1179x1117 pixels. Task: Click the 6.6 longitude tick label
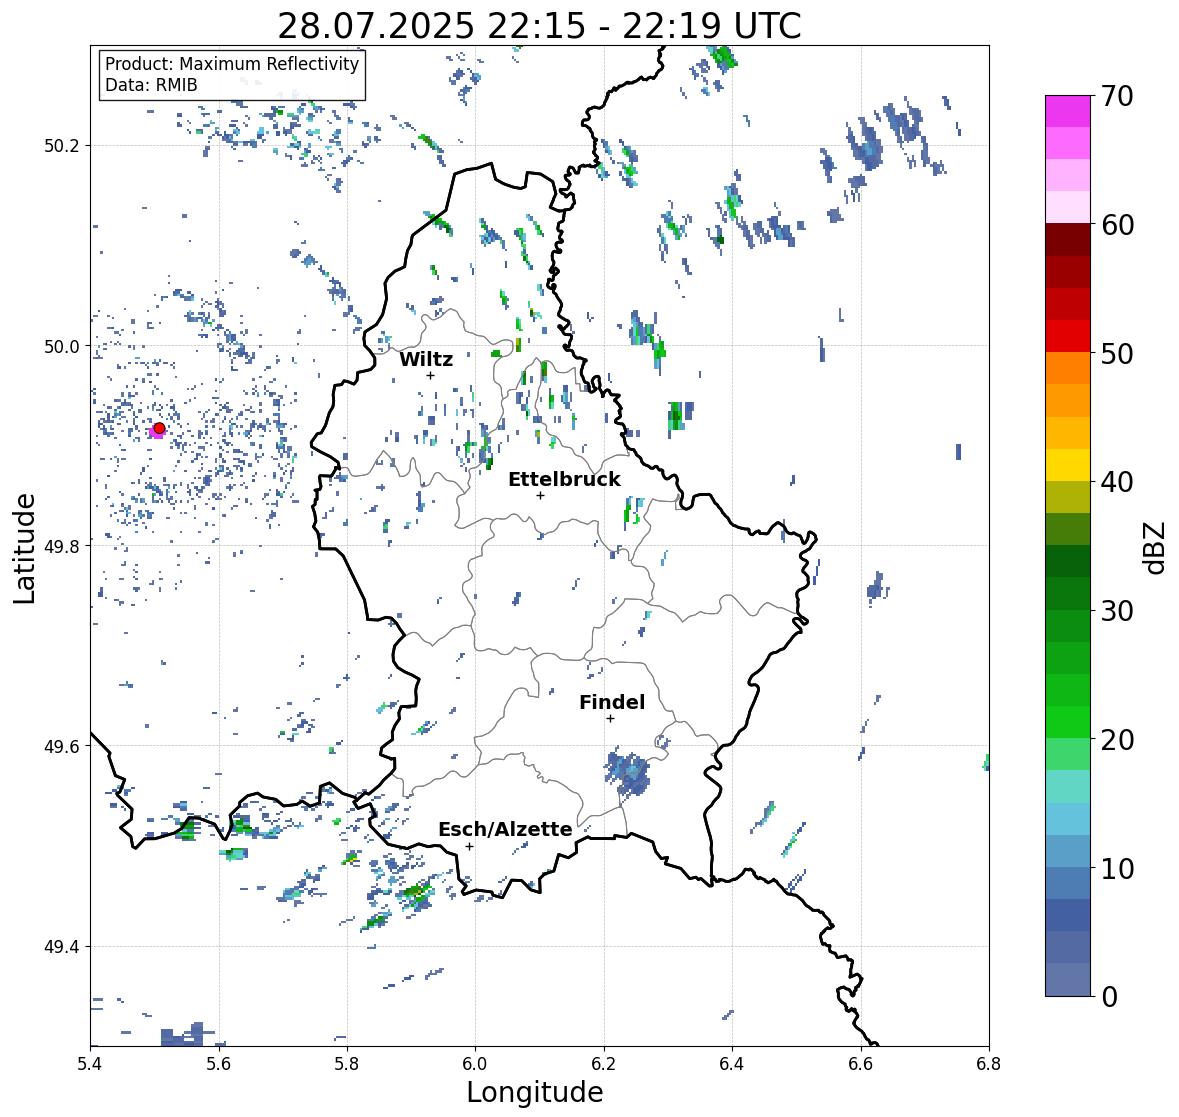(861, 1064)
